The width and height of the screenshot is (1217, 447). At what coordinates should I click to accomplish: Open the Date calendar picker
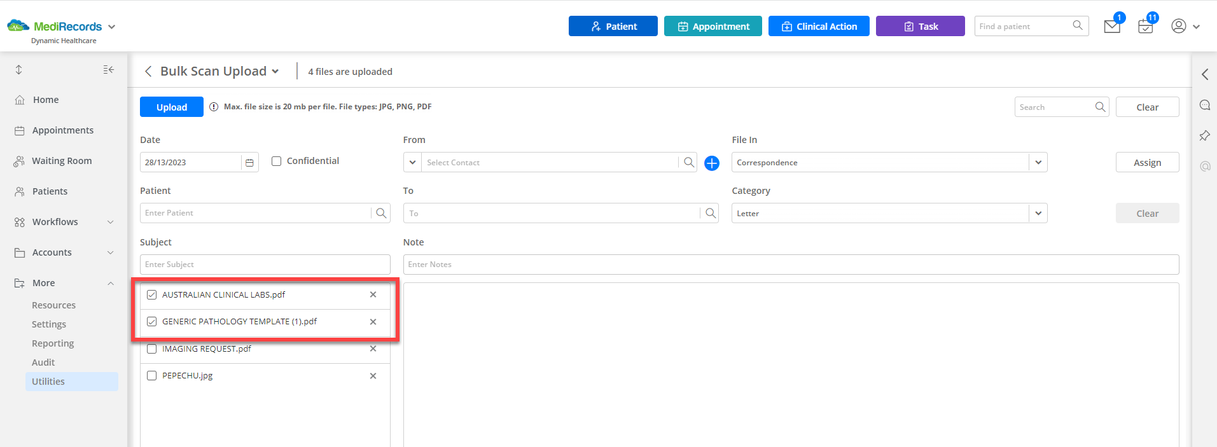pos(250,162)
